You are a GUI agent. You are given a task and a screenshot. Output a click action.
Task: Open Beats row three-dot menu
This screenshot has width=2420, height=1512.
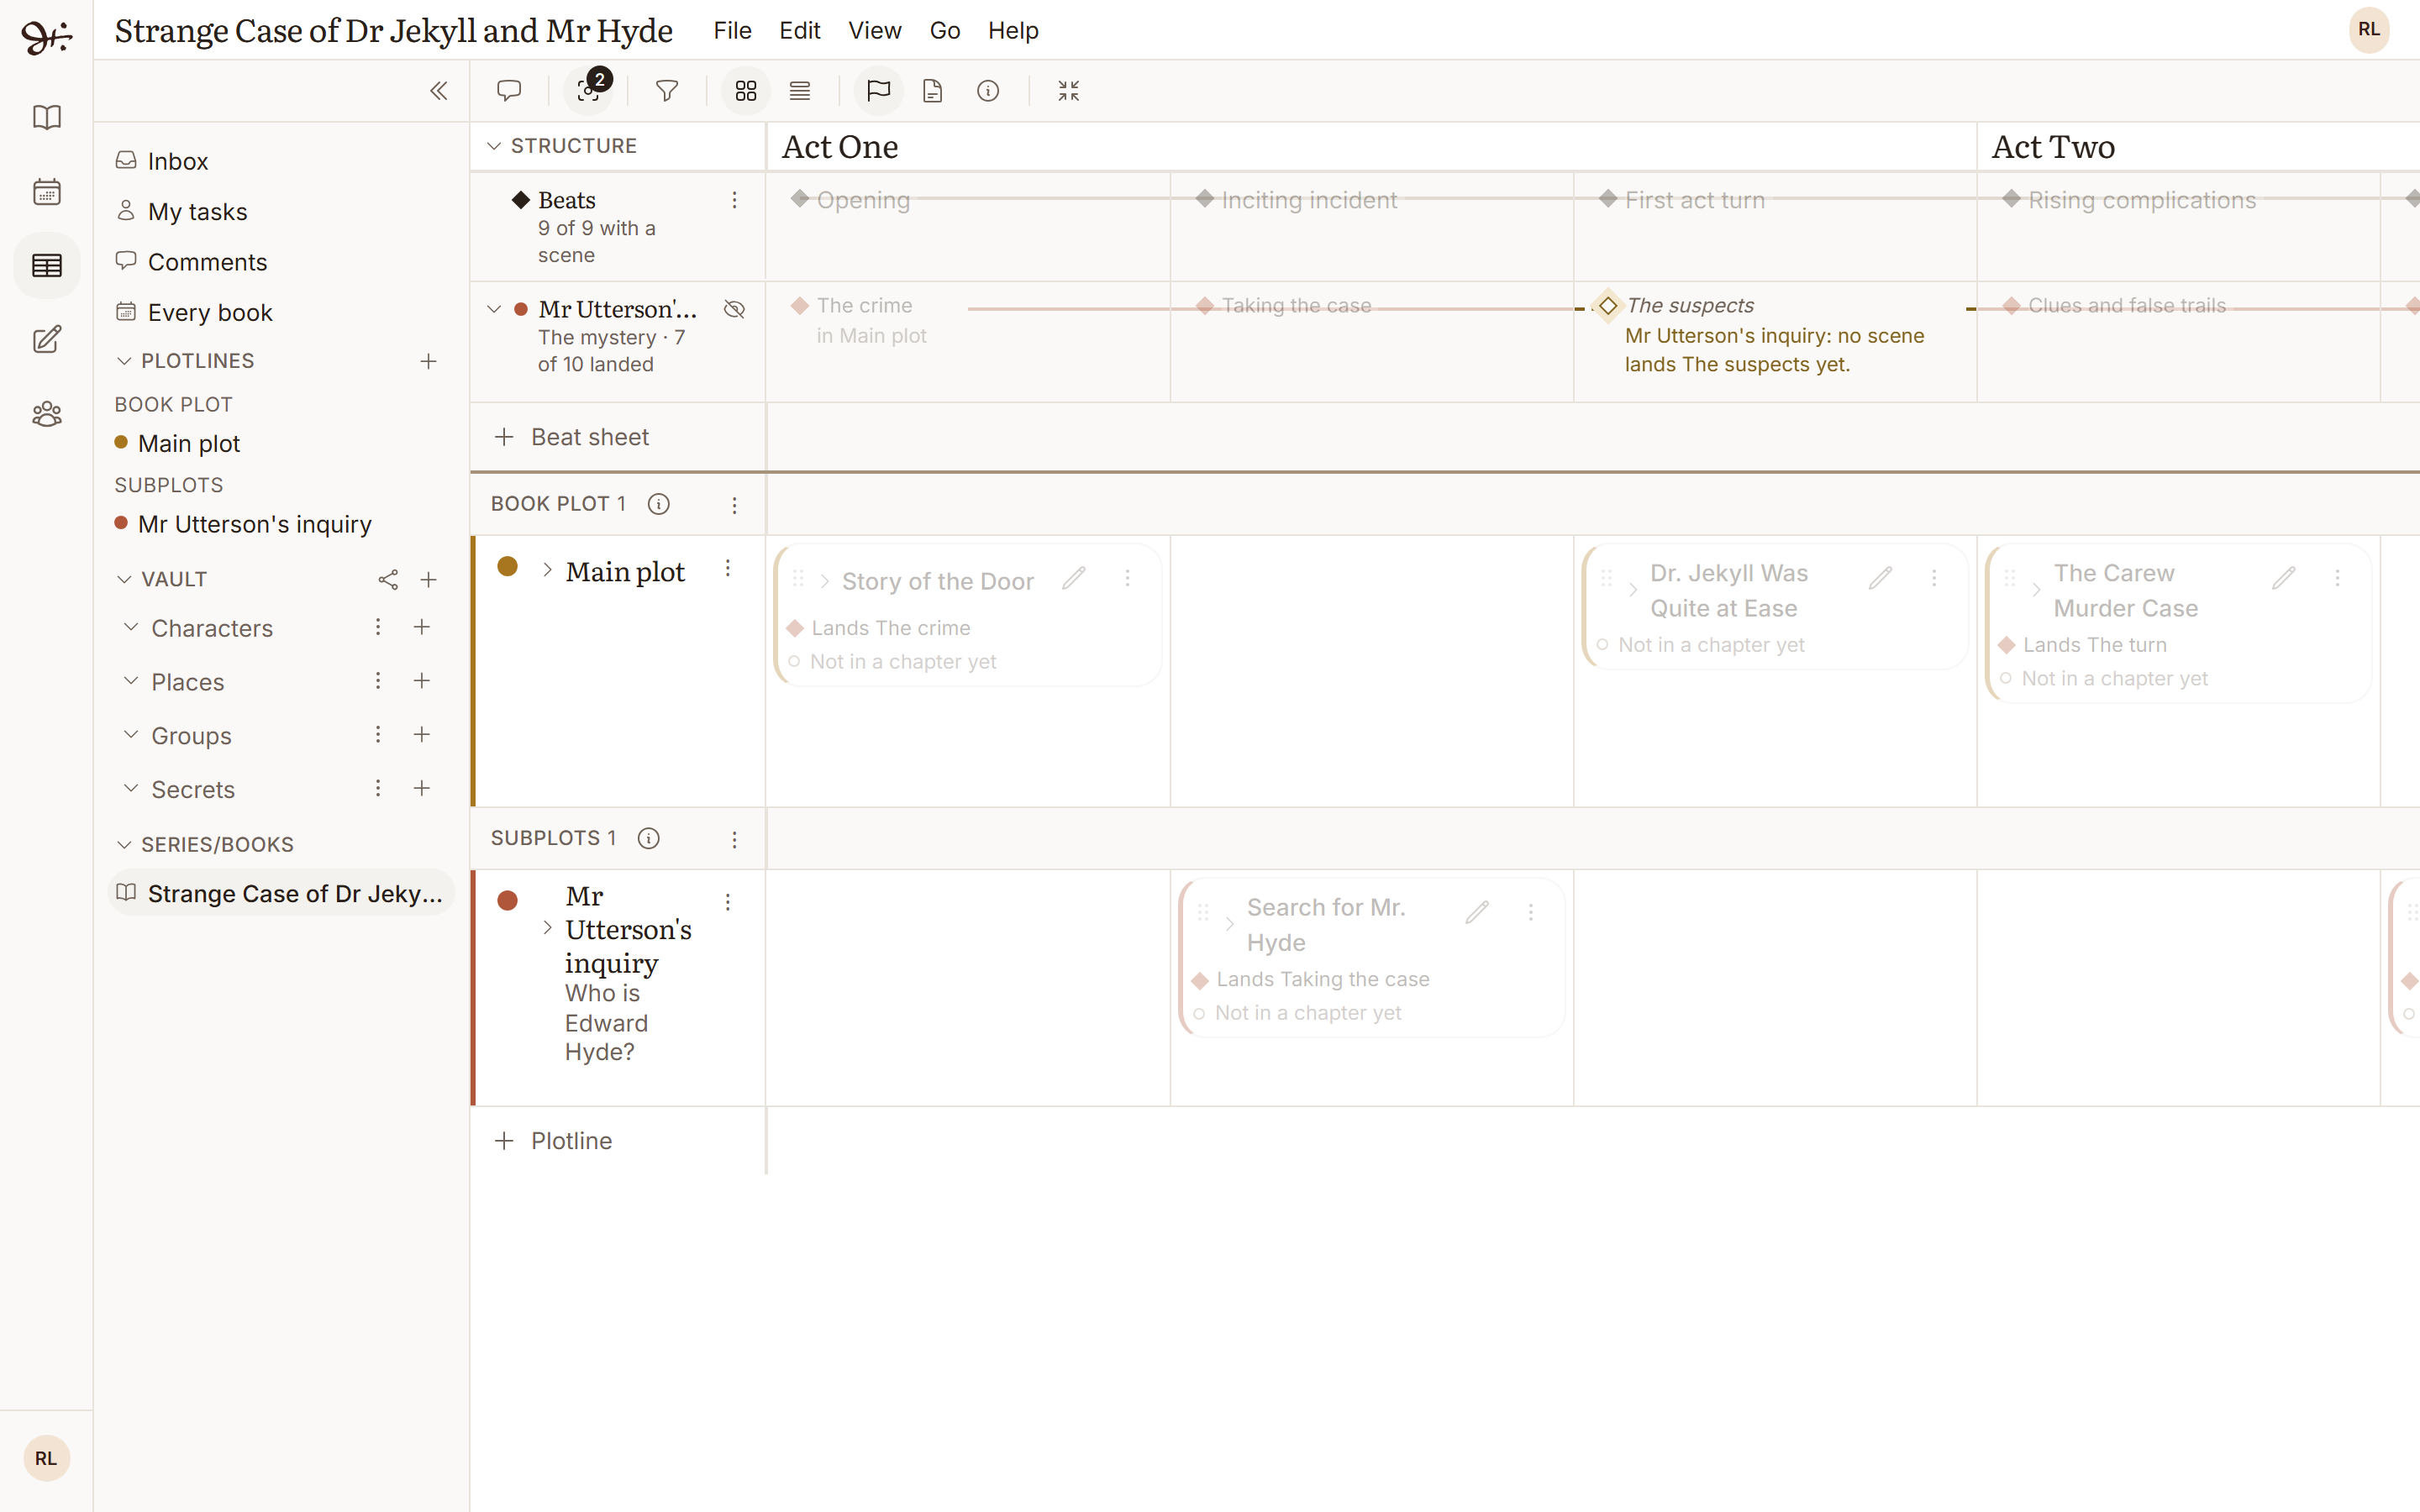tap(735, 200)
